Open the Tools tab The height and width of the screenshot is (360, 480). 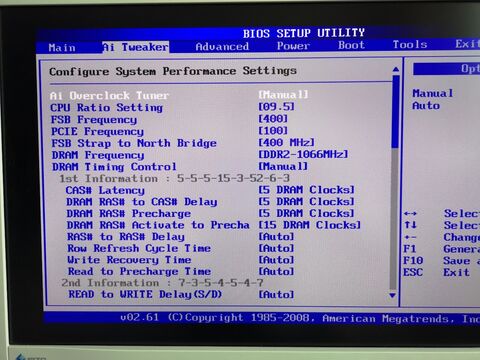(x=410, y=44)
